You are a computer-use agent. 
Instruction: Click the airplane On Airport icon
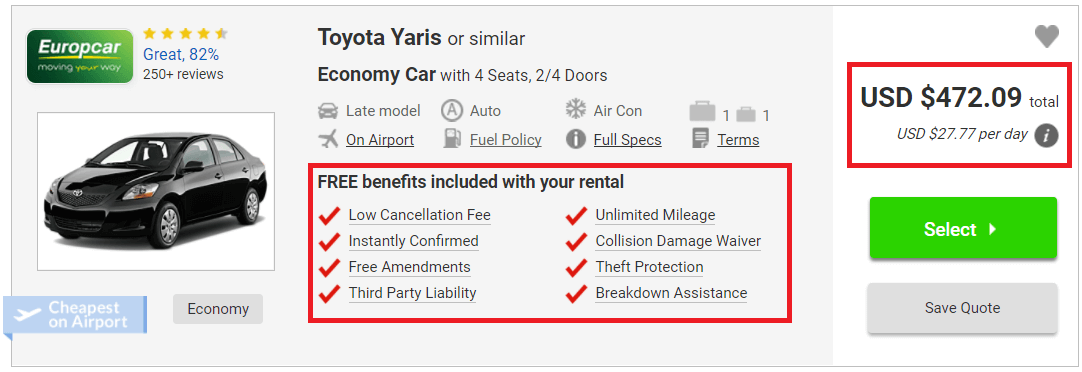[328, 139]
